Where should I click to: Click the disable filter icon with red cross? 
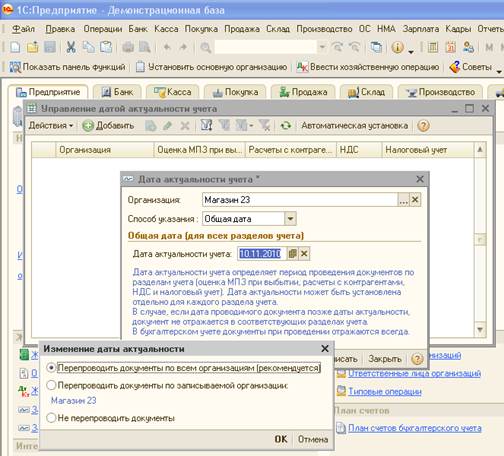[x=265, y=126]
